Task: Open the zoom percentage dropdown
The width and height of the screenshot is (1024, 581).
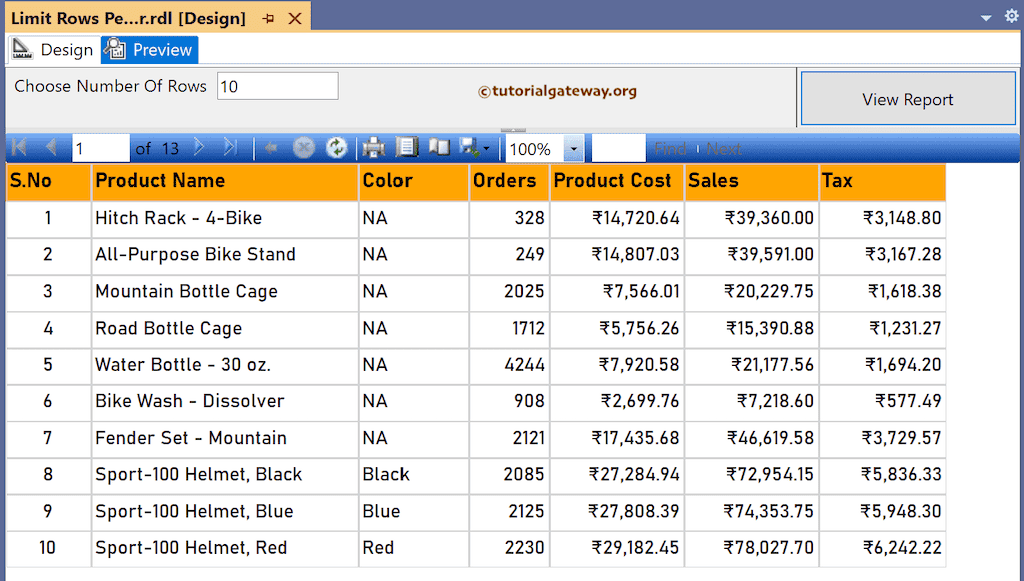Action: (573, 148)
